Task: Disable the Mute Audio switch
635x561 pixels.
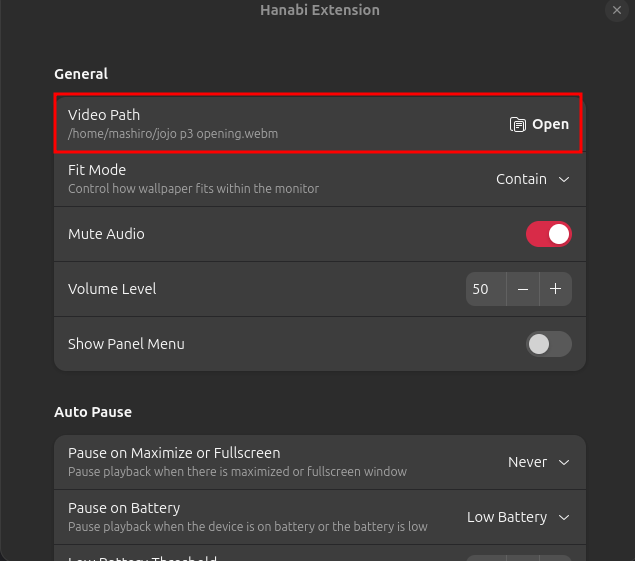Action: (x=548, y=234)
